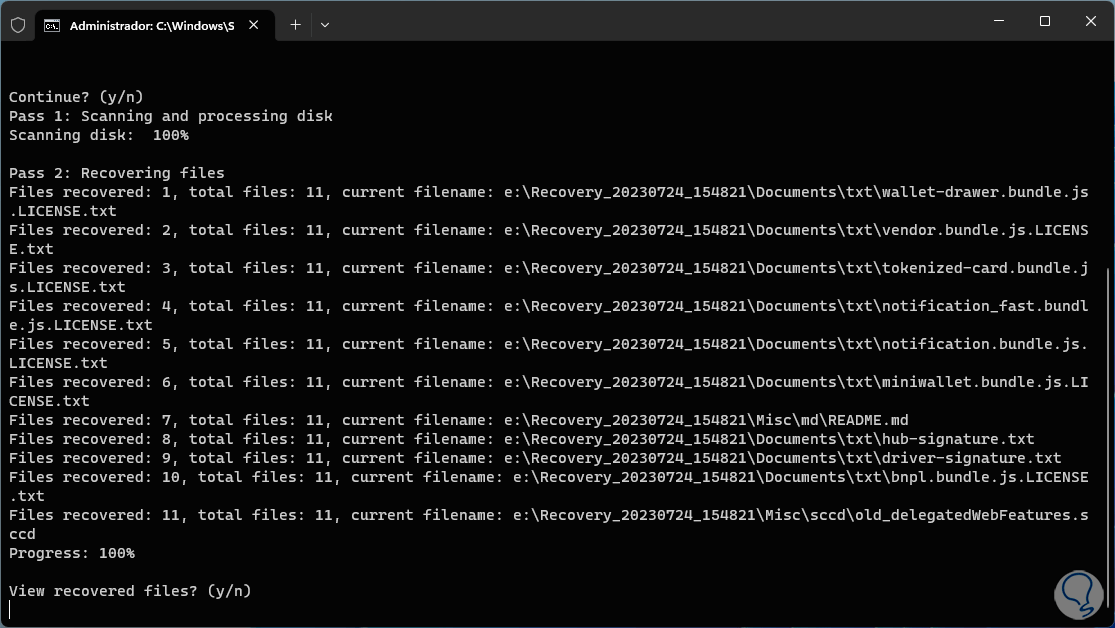The width and height of the screenshot is (1115, 628).
Task: Minimize the terminal window
Action: [x=998, y=21]
